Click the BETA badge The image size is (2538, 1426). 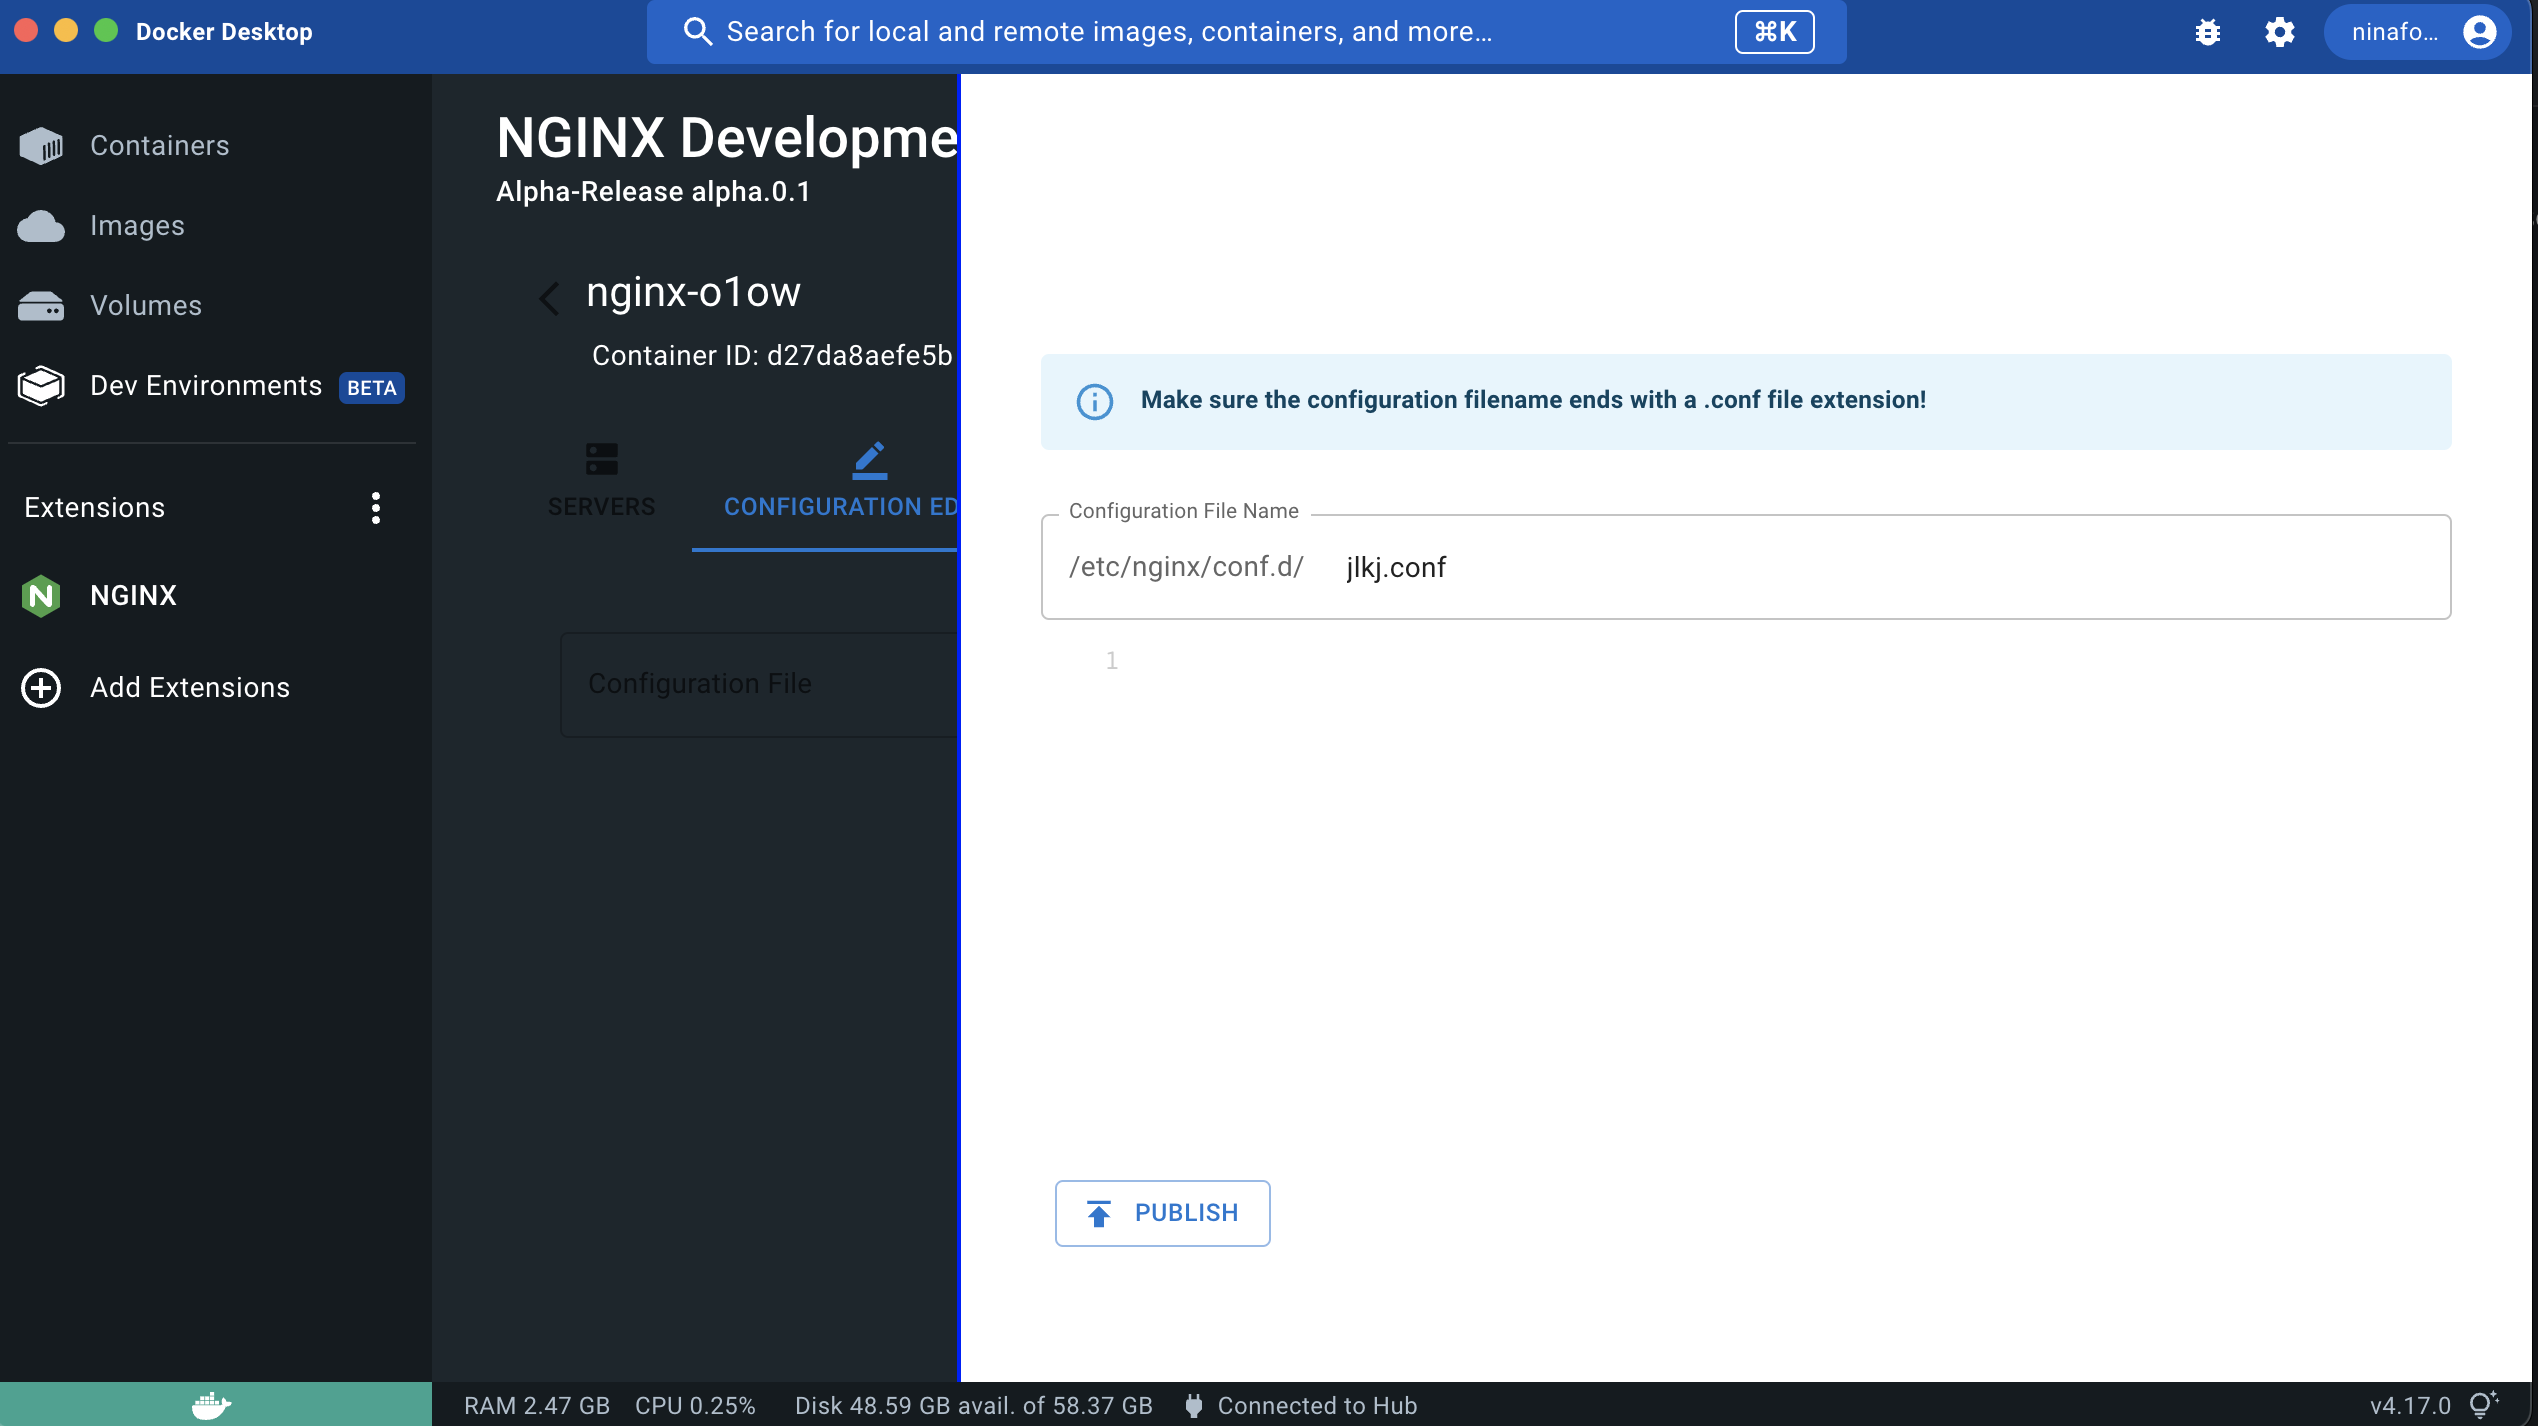372,388
